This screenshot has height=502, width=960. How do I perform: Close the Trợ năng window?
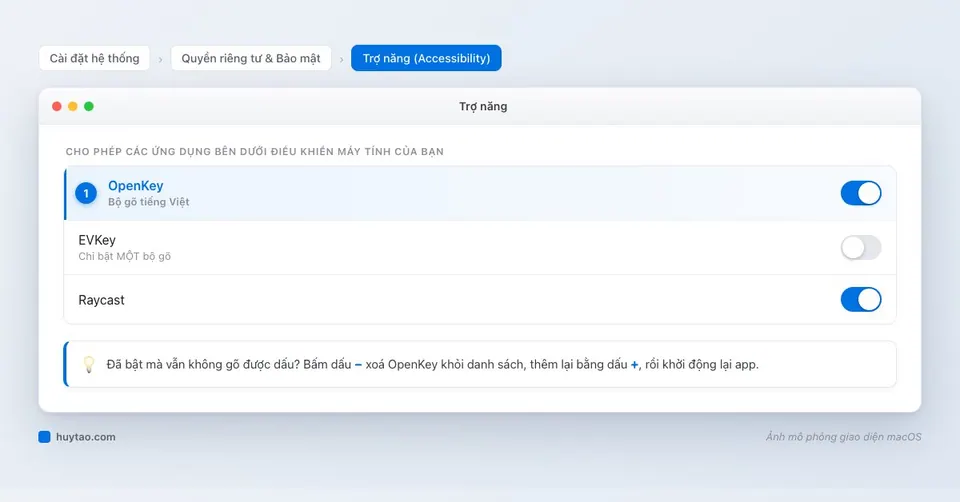coord(57,107)
